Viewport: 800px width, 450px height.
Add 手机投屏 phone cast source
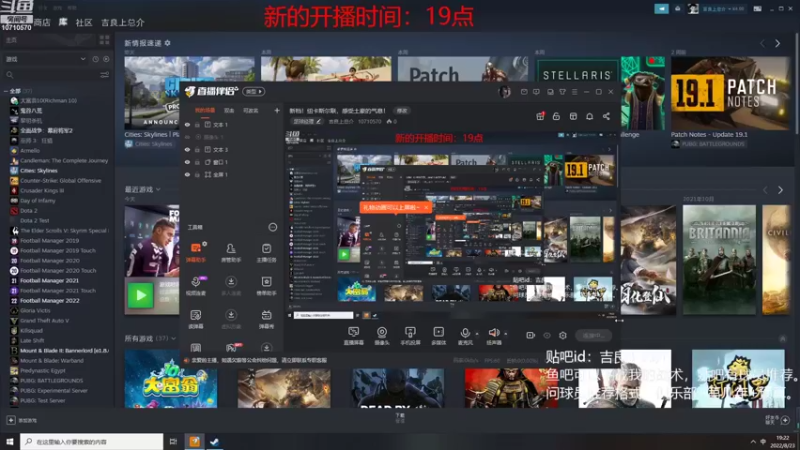(x=410, y=336)
